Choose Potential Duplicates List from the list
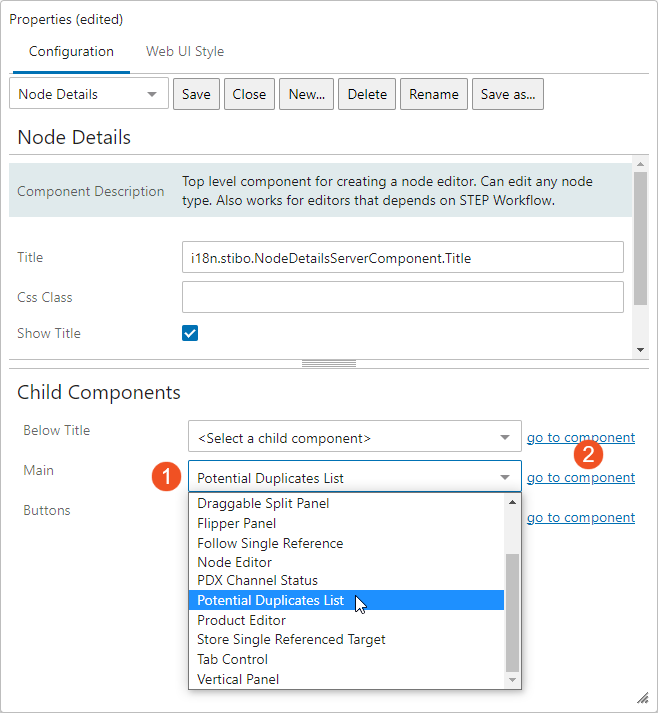Viewport: 658px width, 713px height. [271, 600]
